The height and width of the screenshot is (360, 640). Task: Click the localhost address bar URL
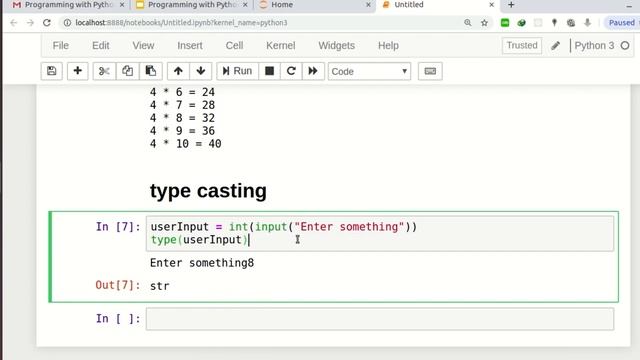point(181,23)
